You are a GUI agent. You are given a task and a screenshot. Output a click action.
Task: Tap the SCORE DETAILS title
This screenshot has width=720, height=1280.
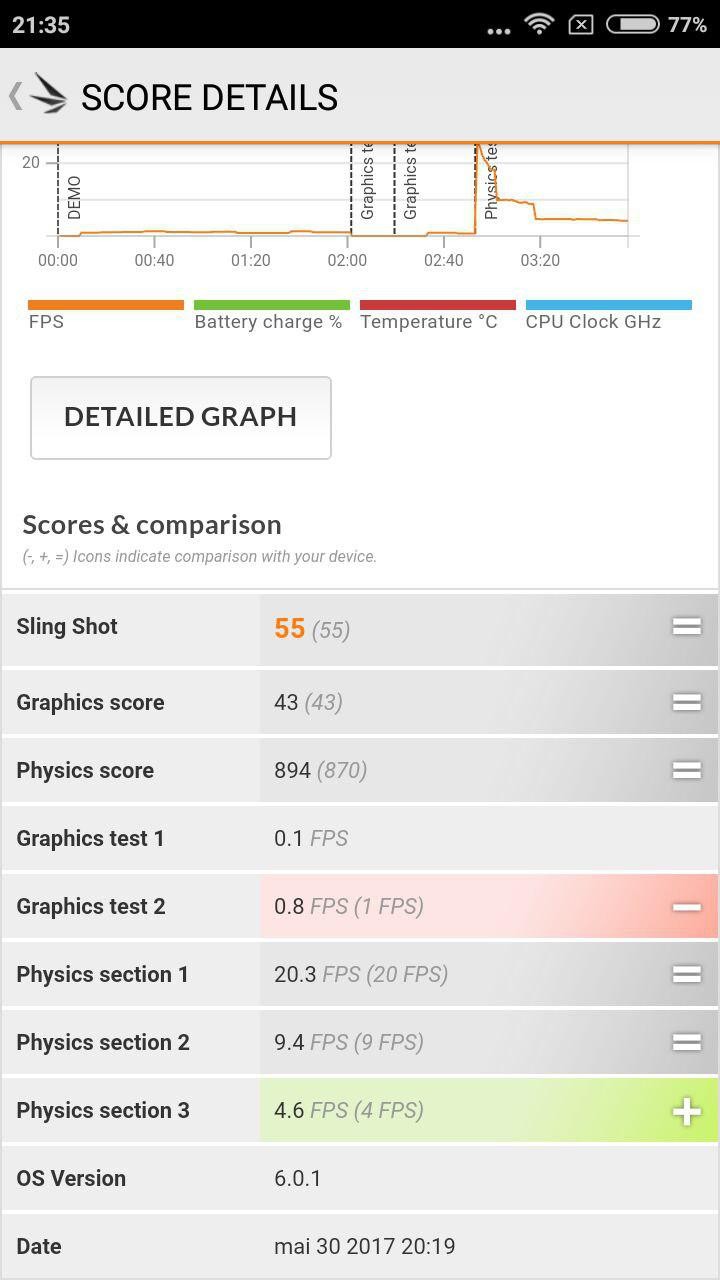209,97
